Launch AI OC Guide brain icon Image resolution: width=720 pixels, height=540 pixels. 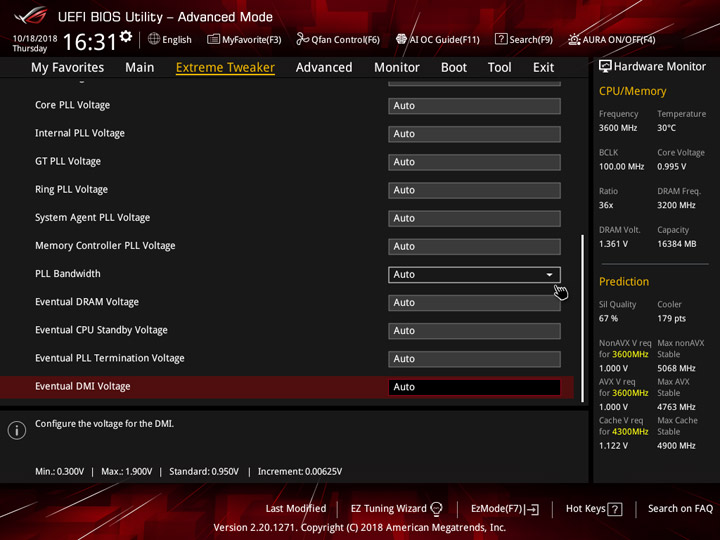[401, 39]
